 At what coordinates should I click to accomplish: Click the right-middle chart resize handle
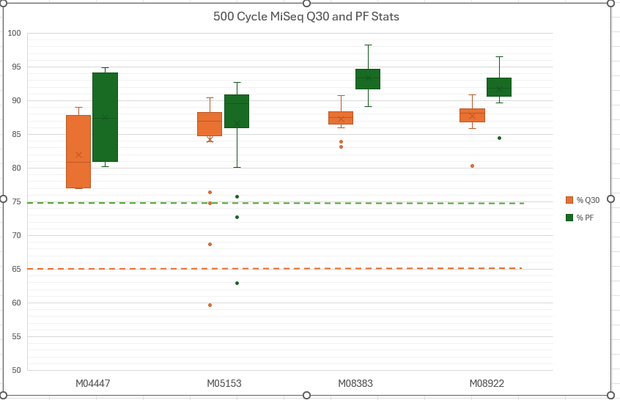(x=610, y=198)
